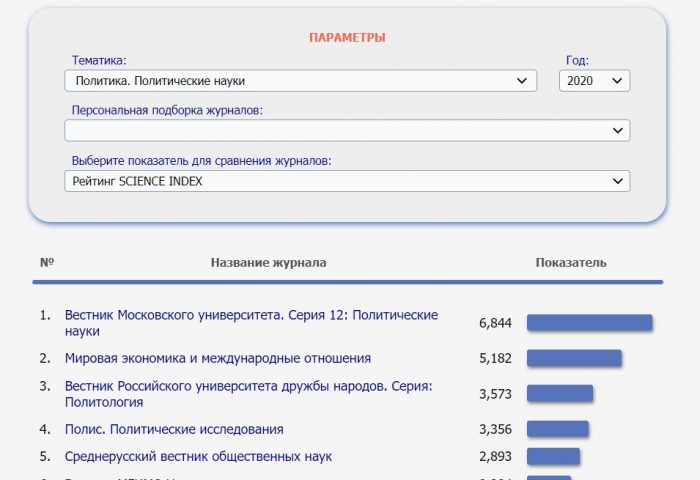Click the Показатель column header
The height and width of the screenshot is (480, 700).
click(x=571, y=263)
